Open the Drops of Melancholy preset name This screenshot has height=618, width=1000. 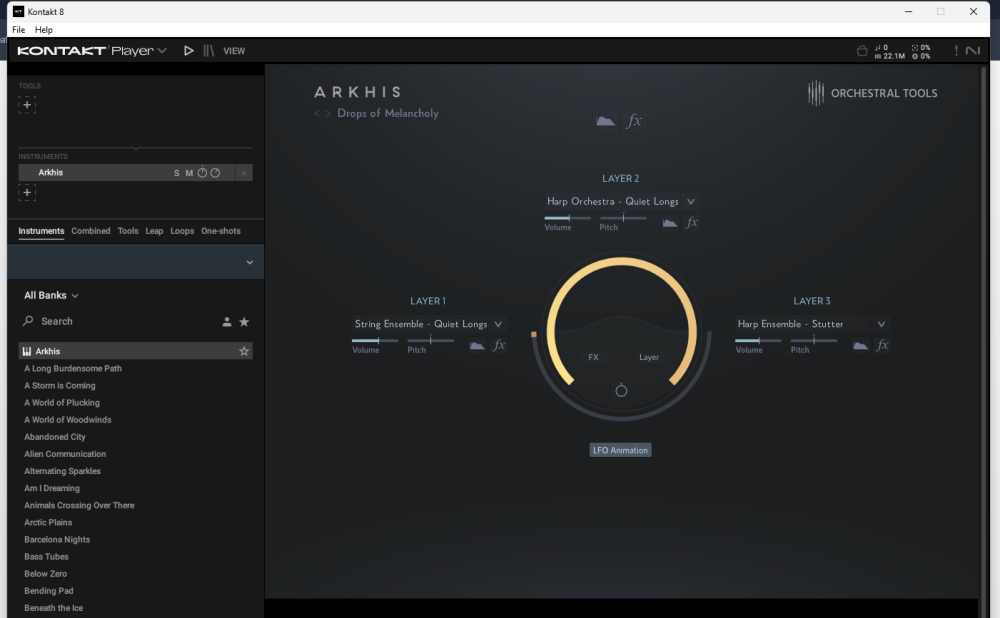coord(388,113)
